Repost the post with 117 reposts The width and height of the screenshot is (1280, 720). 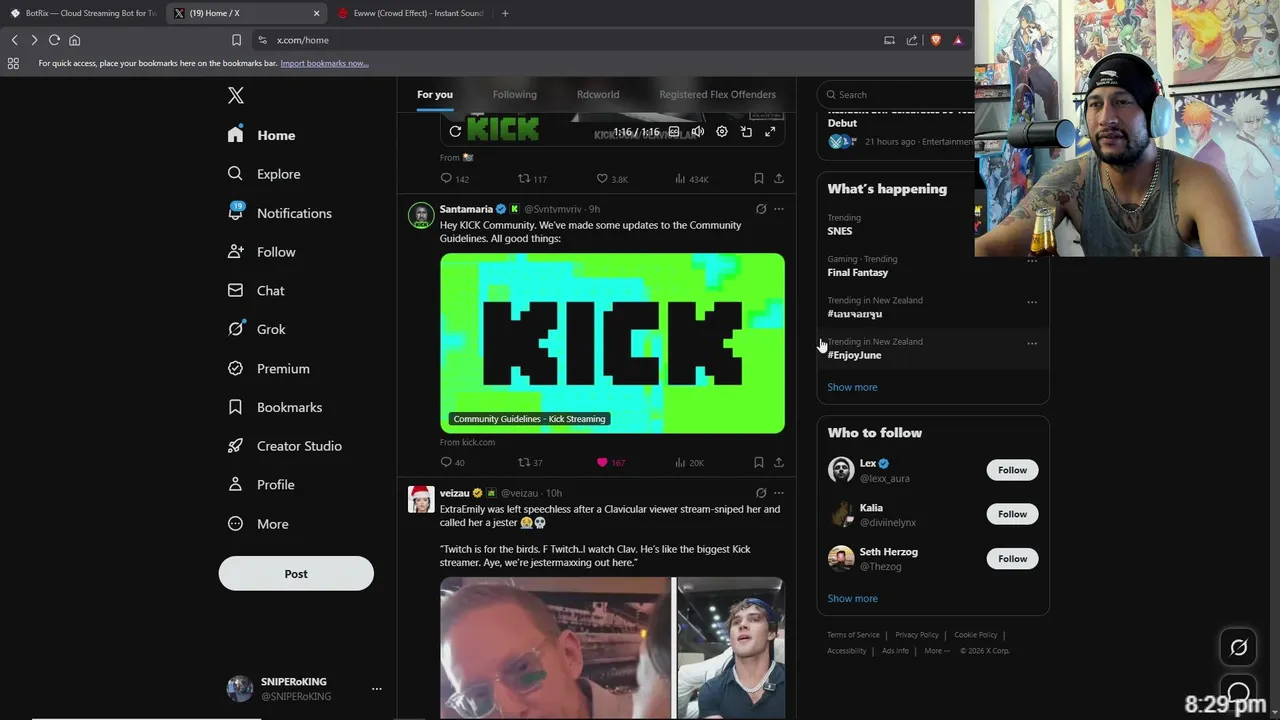pos(532,179)
